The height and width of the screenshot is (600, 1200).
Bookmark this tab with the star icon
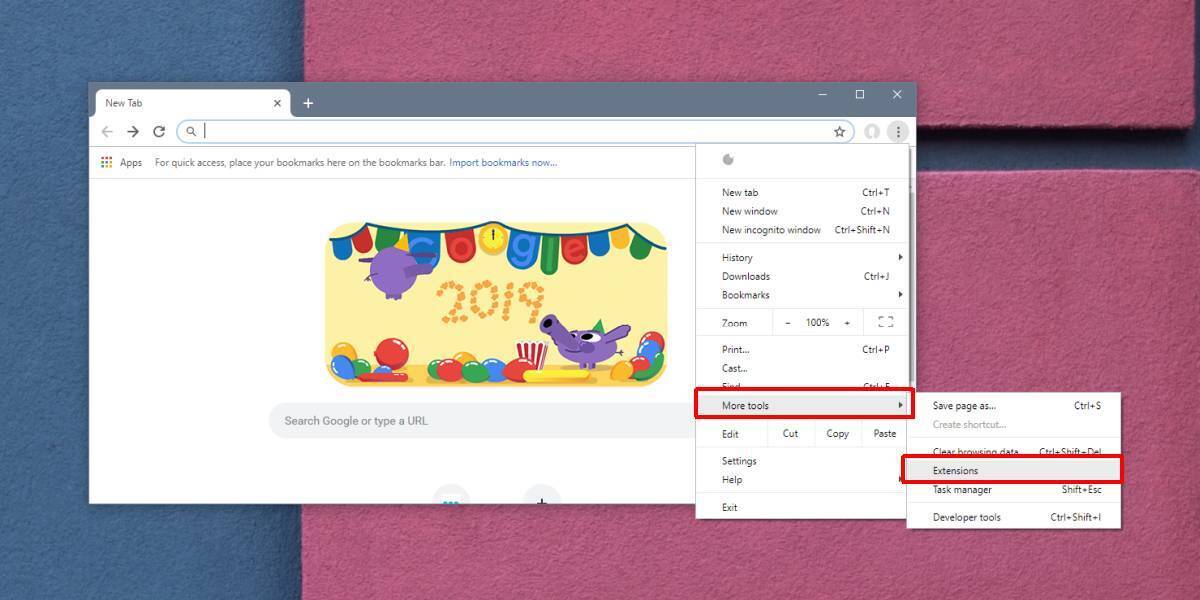[839, 131]
